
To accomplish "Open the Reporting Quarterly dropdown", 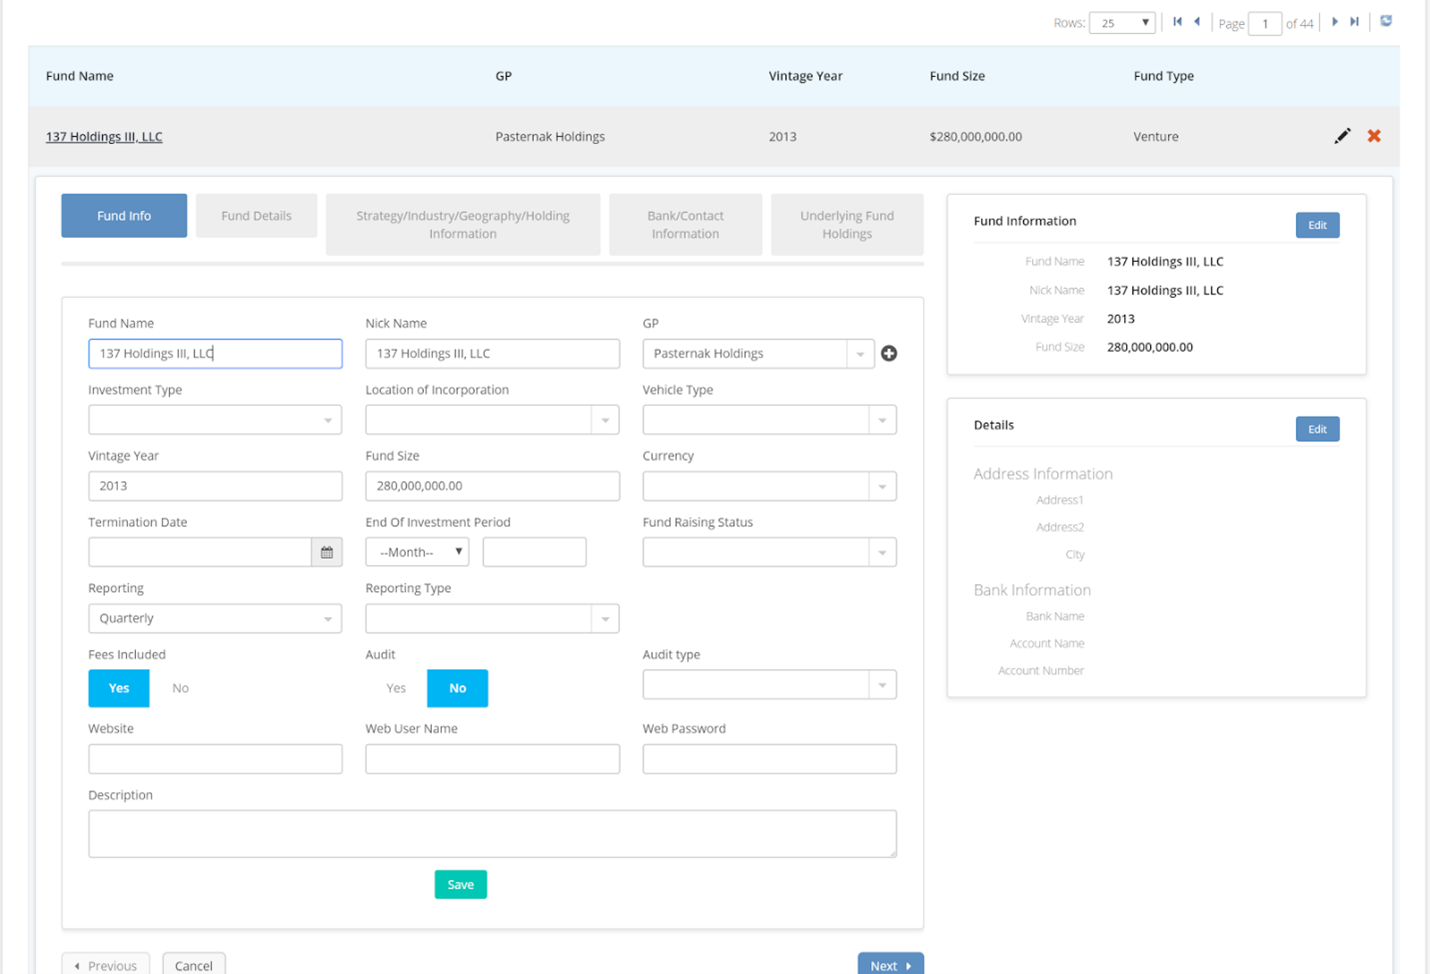I will coord(215,618).
